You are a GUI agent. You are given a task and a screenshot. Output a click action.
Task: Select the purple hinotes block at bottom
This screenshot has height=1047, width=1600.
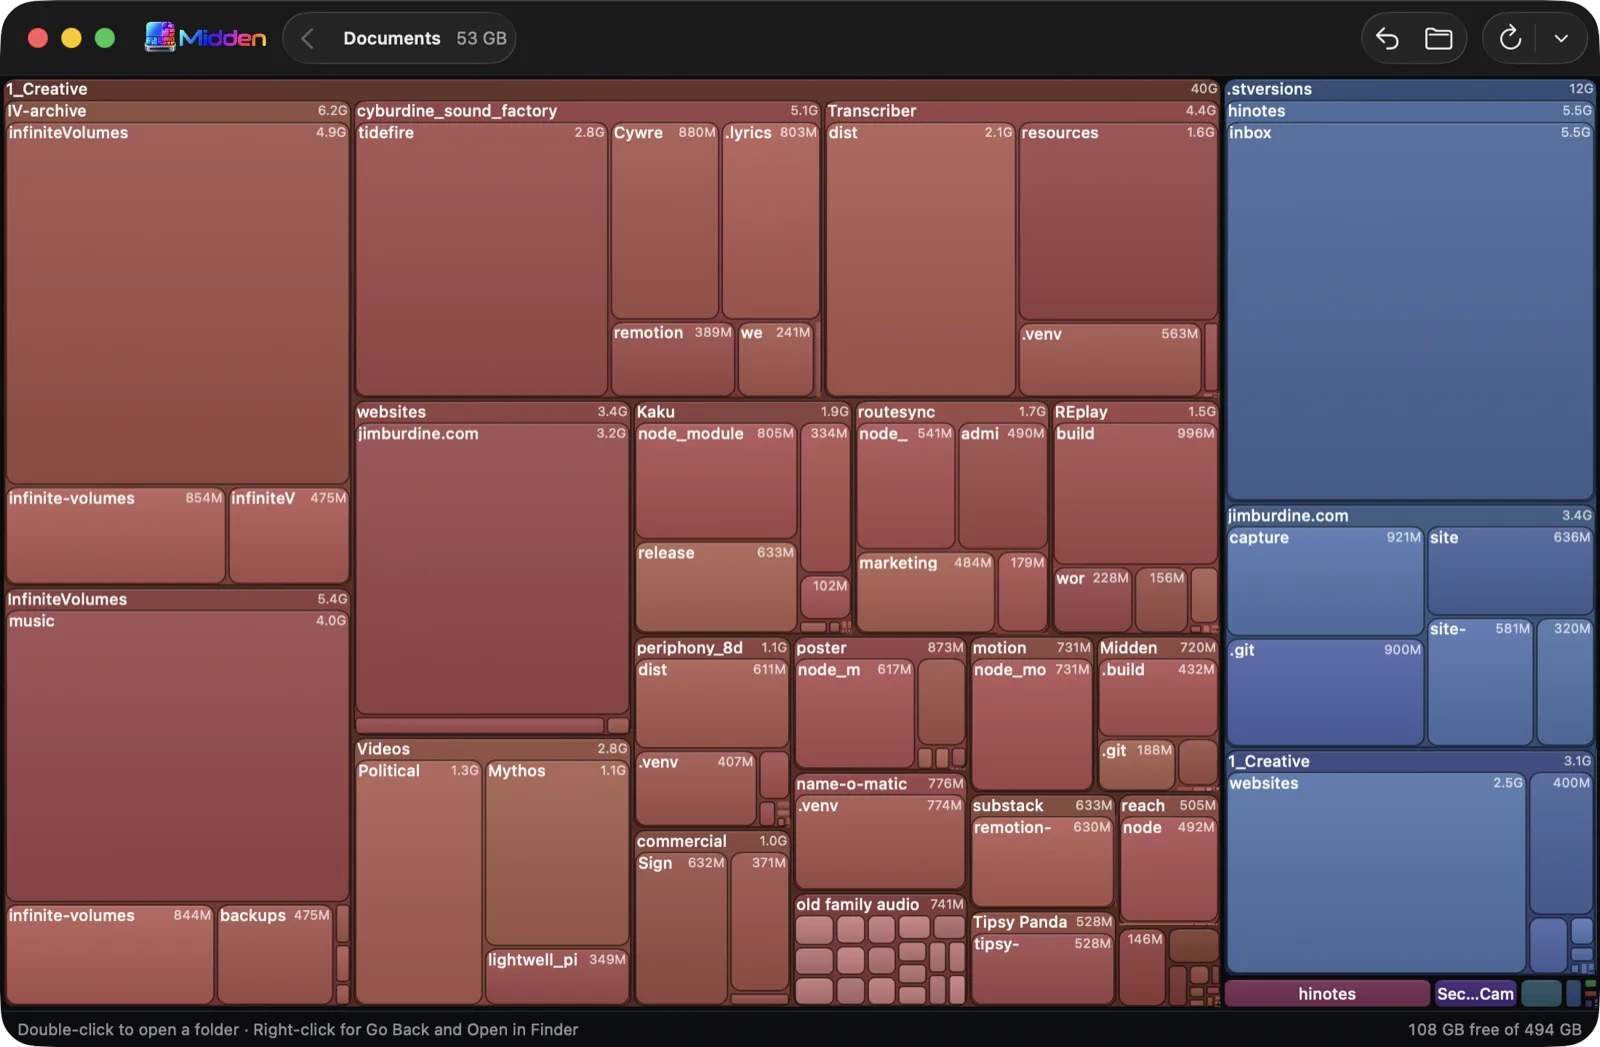[1327, 993]
